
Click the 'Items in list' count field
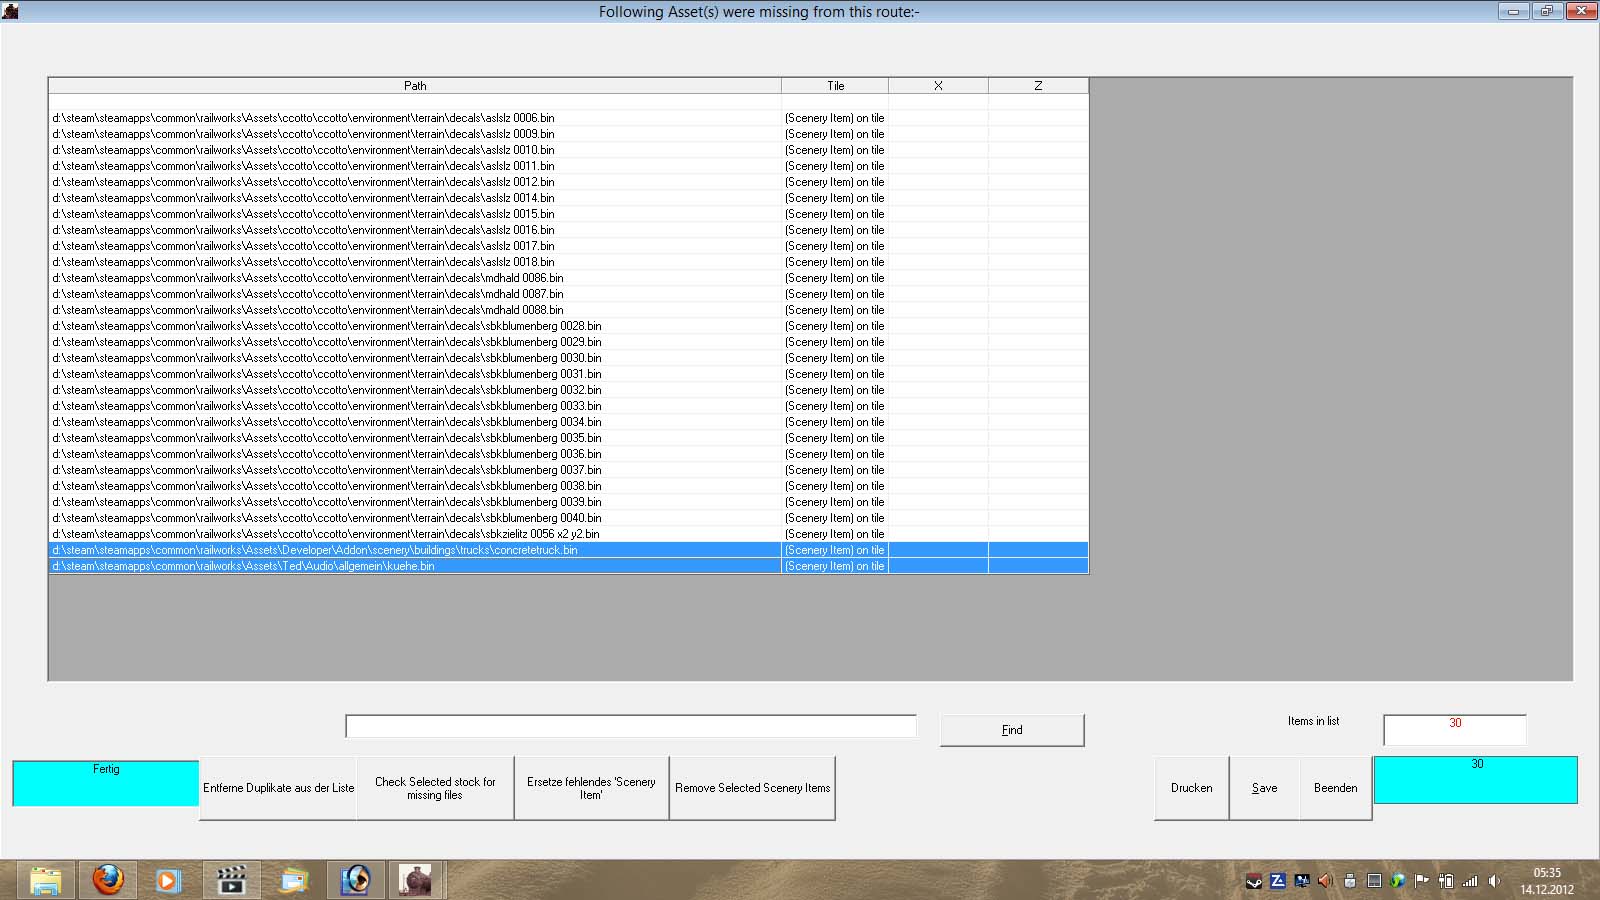1455,729
